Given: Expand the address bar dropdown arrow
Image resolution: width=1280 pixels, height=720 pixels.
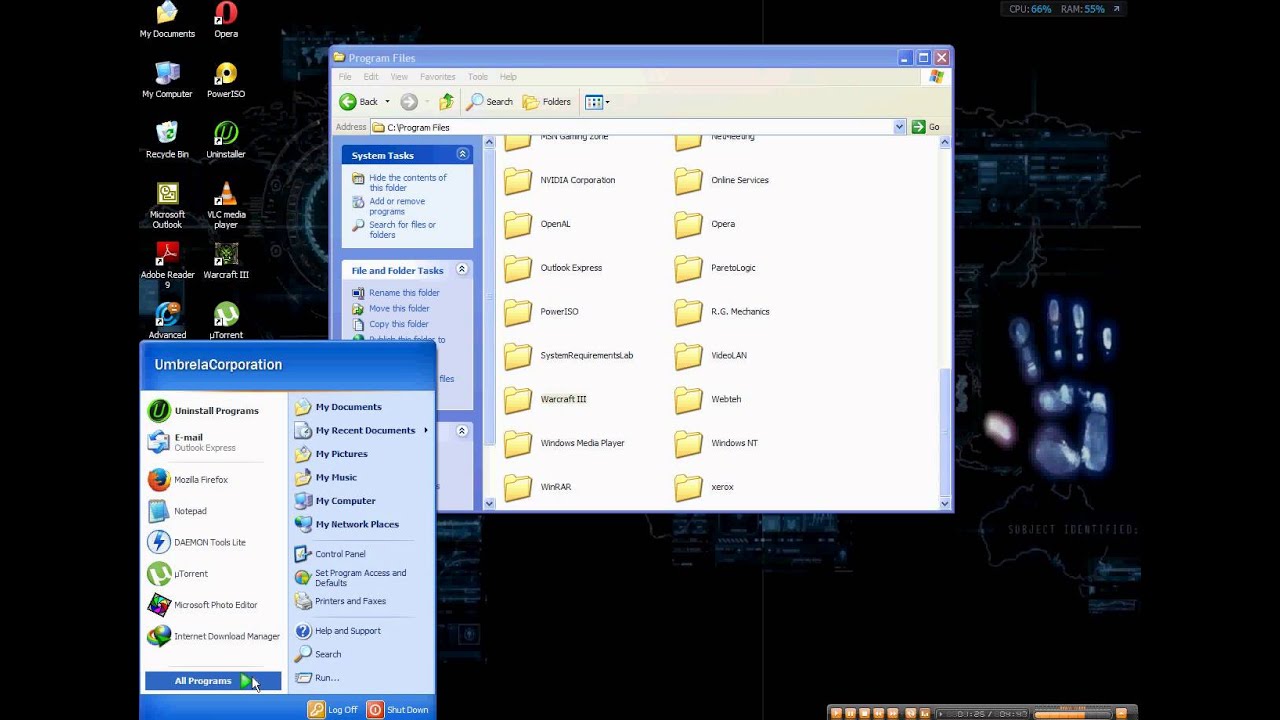Looking at the screenshot, I should click(x=899, y=127).
